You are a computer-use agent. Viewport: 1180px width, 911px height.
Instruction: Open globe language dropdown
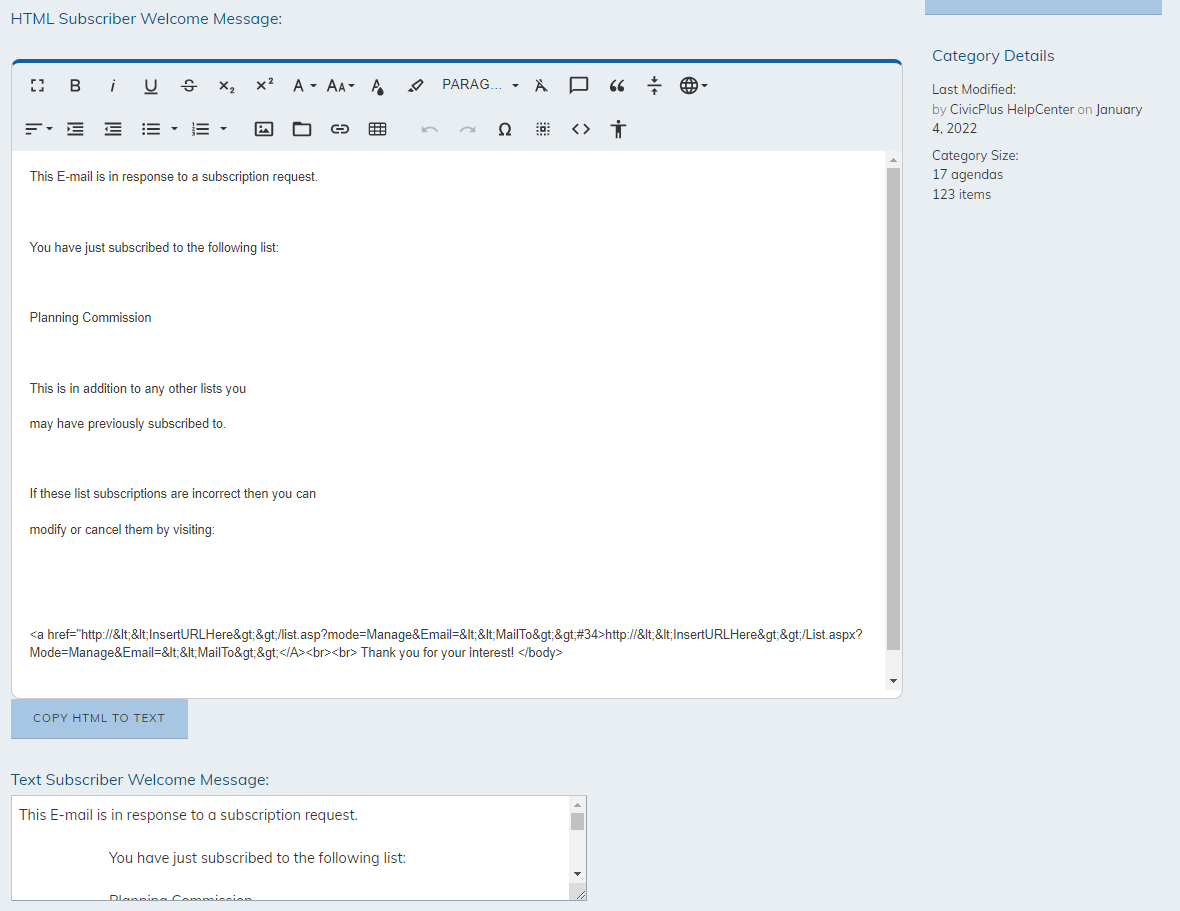(x=693, y=86)
